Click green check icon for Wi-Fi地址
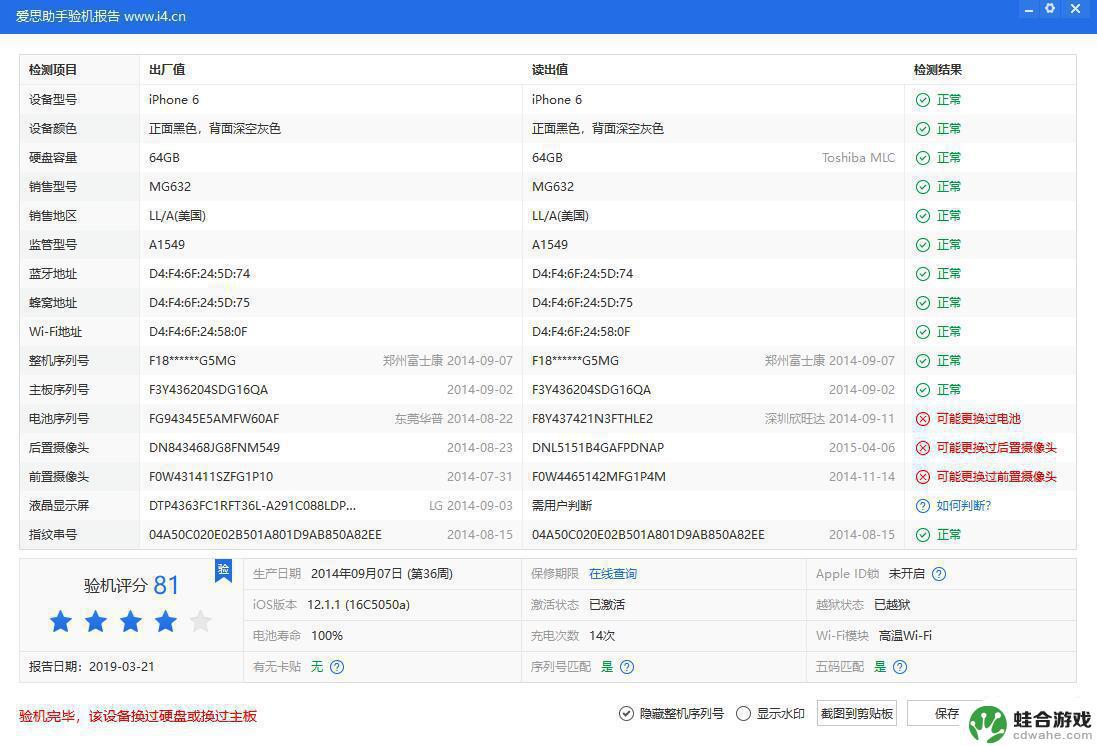This screenshot has width=1097, height=746. 923,332
